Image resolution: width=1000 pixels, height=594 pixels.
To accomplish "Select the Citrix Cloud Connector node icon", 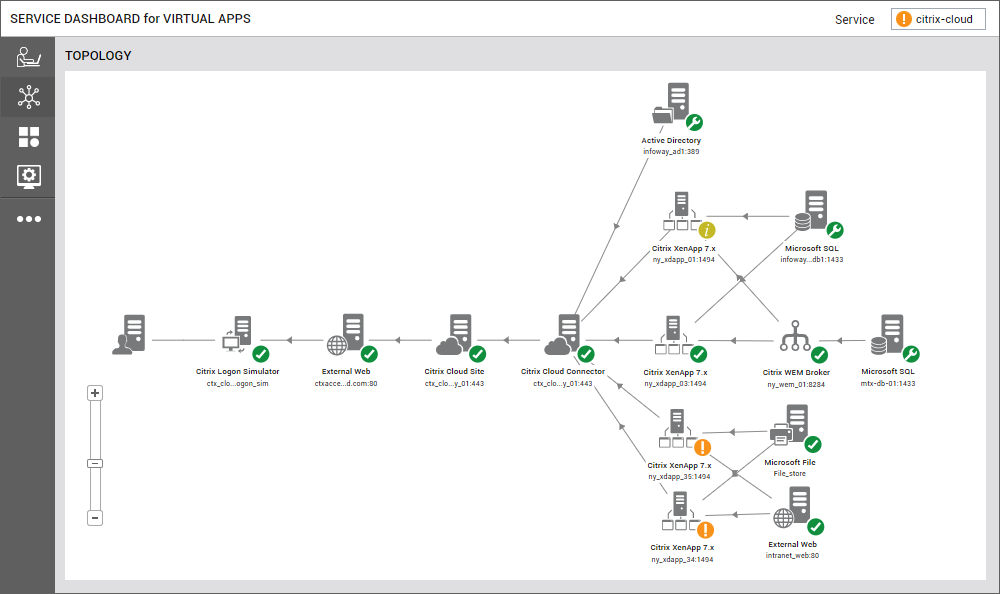I will coord(562,334).
